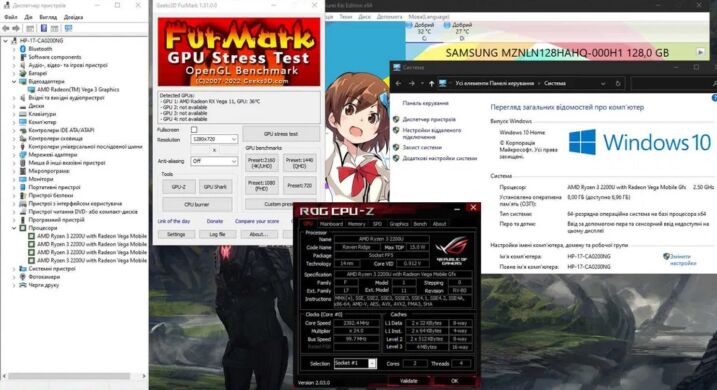
Task: Open the Файл menu in Device Manager
Action: click(x=11, y=17)
